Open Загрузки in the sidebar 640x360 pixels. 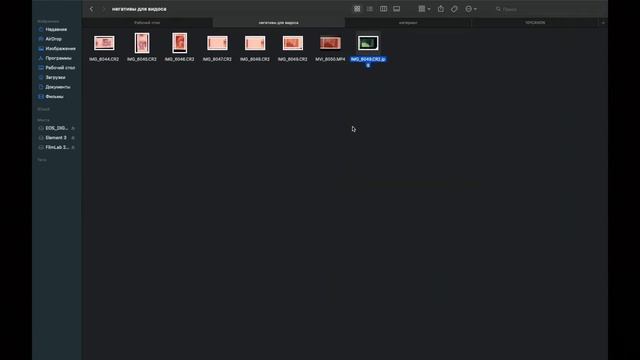55,78
